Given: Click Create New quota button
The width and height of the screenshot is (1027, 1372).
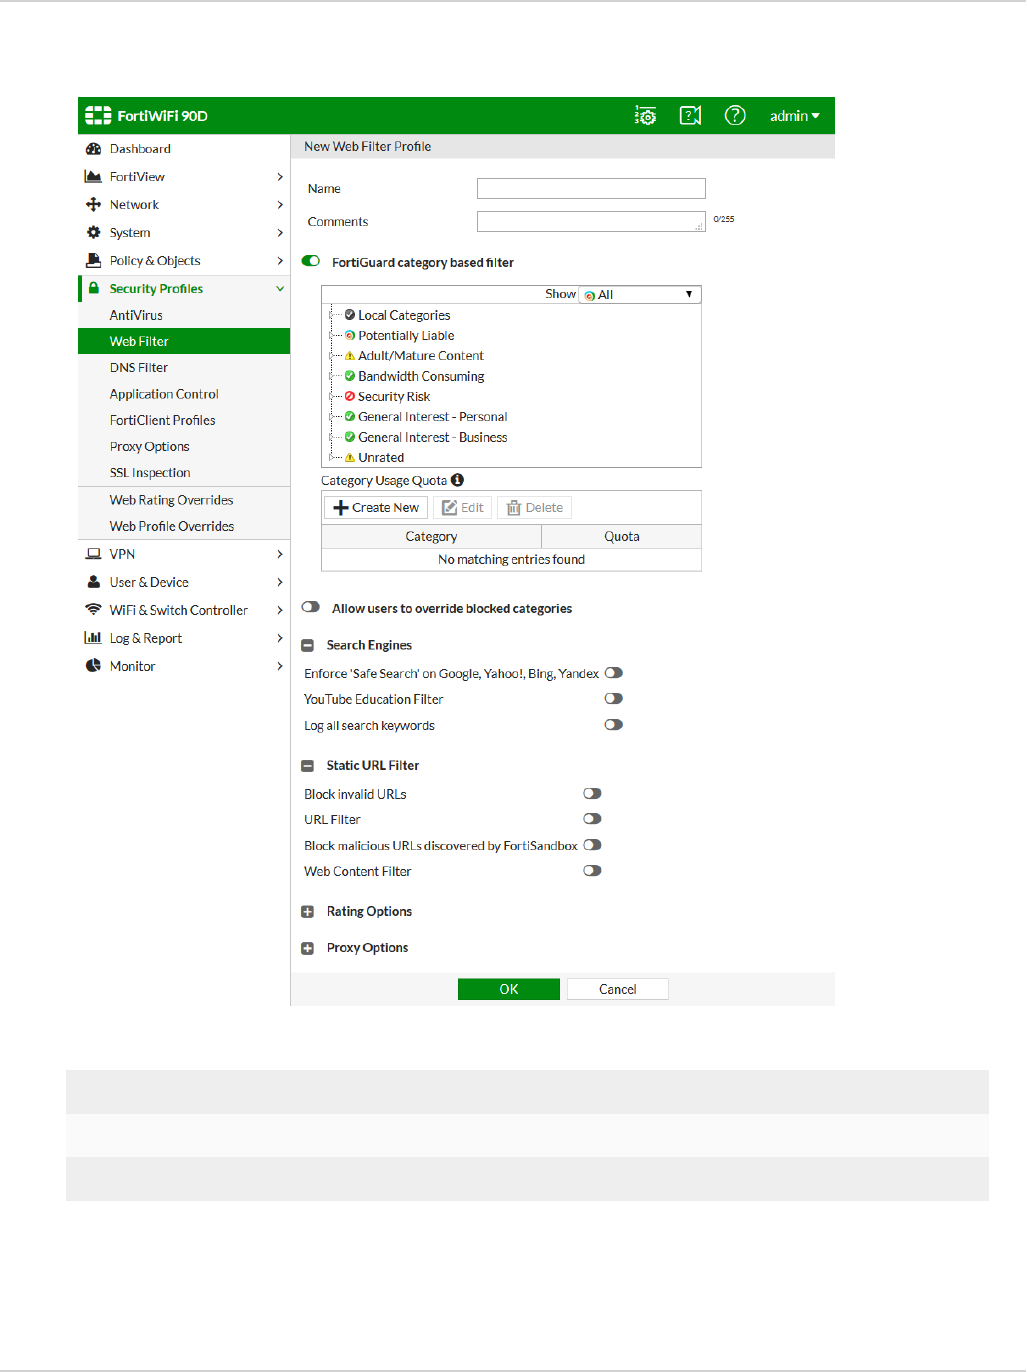Looking at the screenshot, I should 376,508.
